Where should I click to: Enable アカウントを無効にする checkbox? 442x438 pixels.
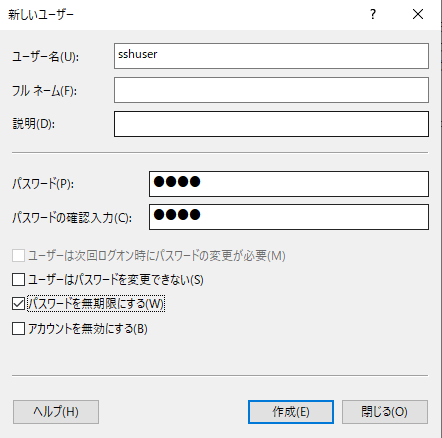coord(19,328)
